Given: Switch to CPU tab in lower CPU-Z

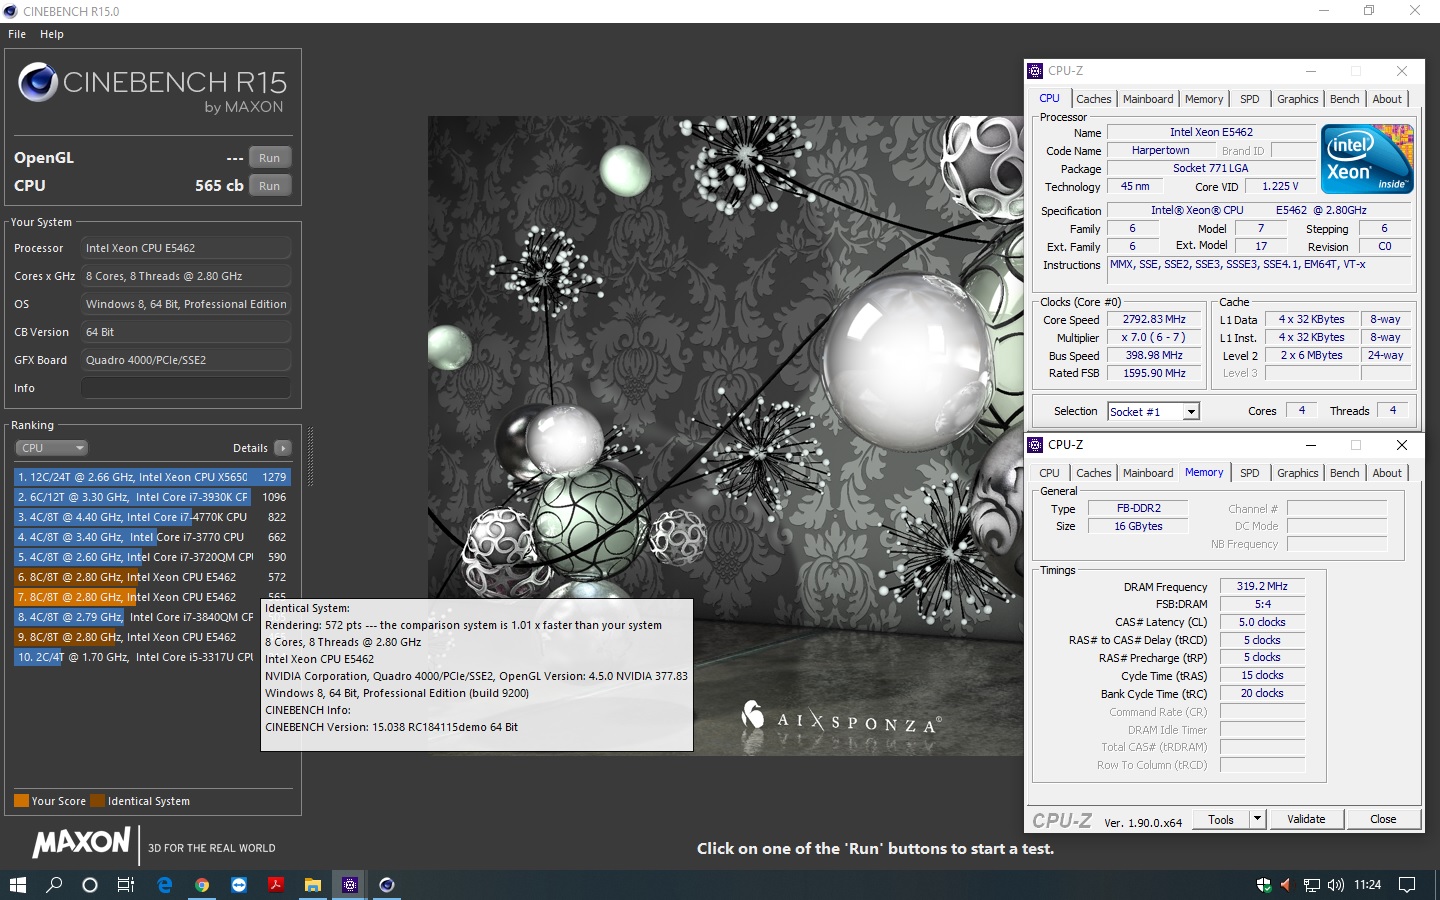Looking at the screenshot, I should pos(1049,473).
